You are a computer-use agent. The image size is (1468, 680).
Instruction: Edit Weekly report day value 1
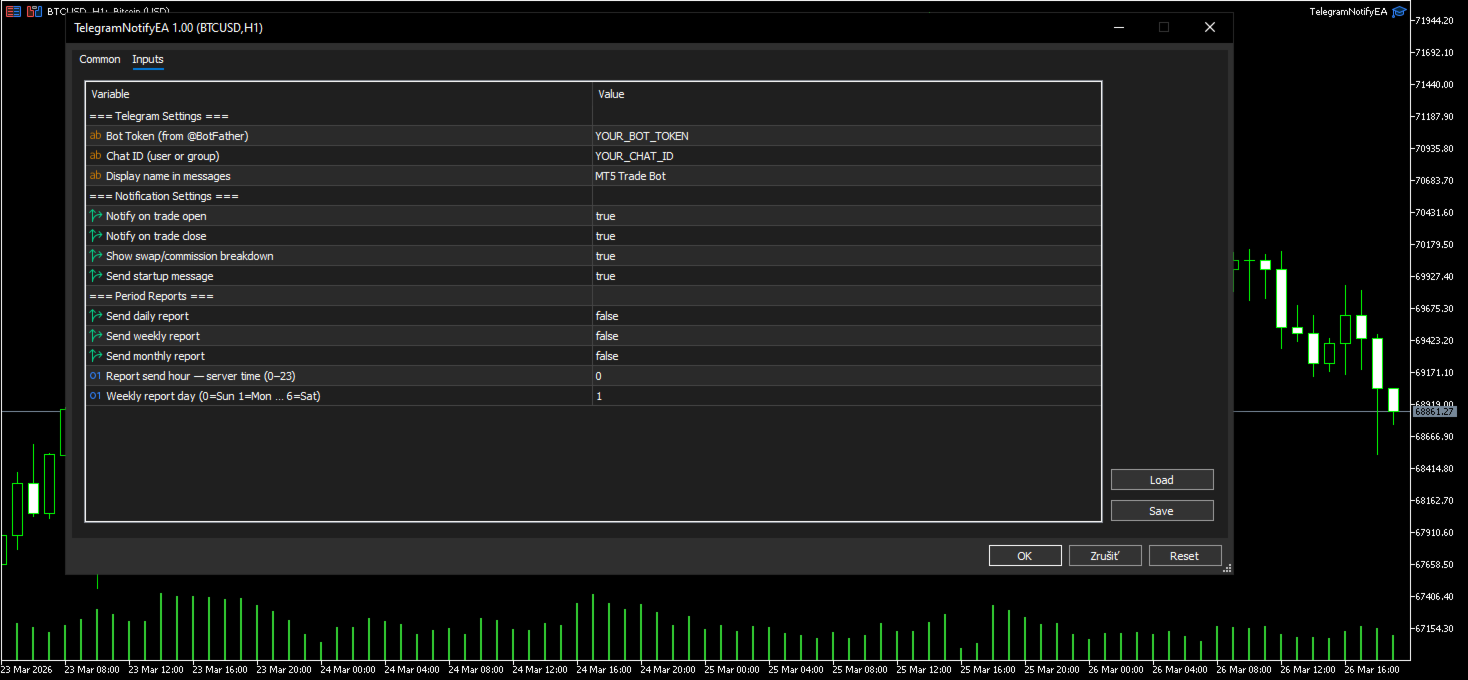pos(847,396)
